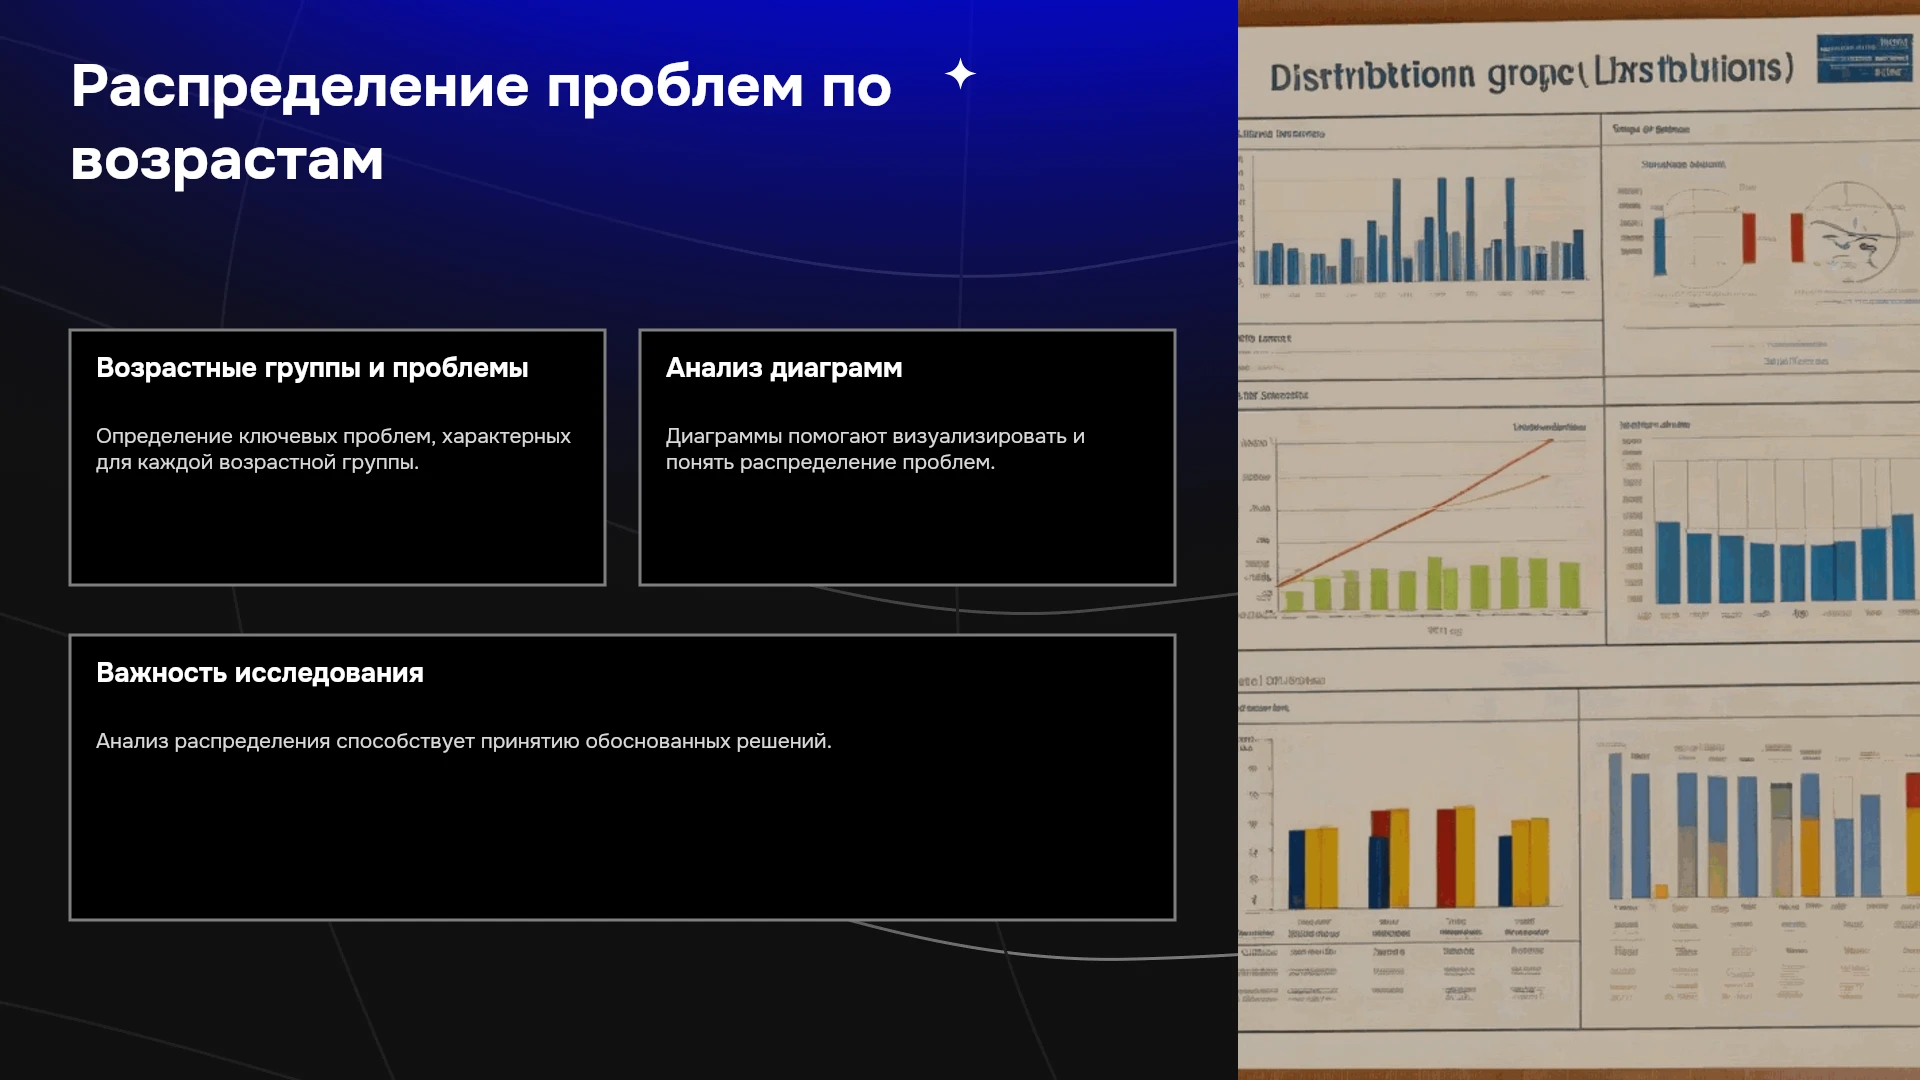The height and width of the screenshot is (1080, 1920).
Task: Select text about key problems per age group
Action: tap(333, 449)
